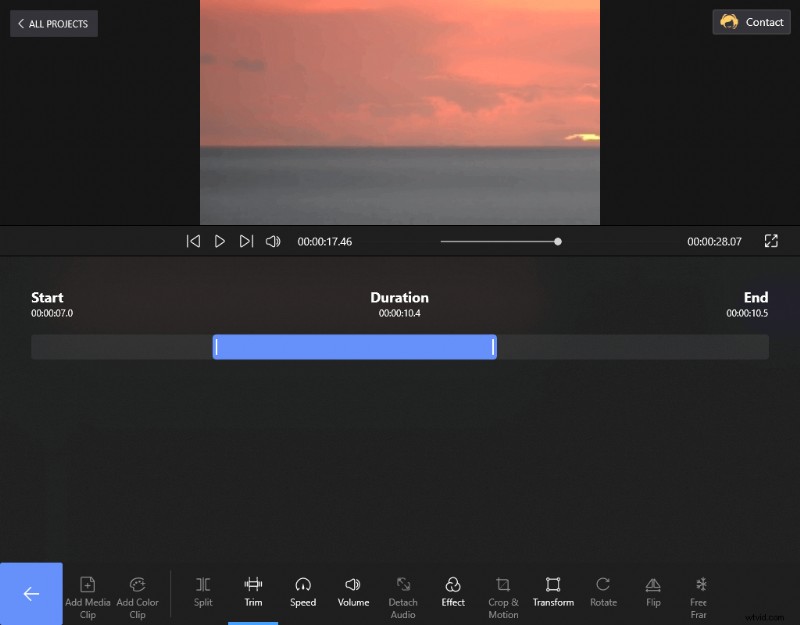Image resolution: width=800 pixels, height=625 pixels.
Task: Click Add Media Clip
Action: pos(88,592)
